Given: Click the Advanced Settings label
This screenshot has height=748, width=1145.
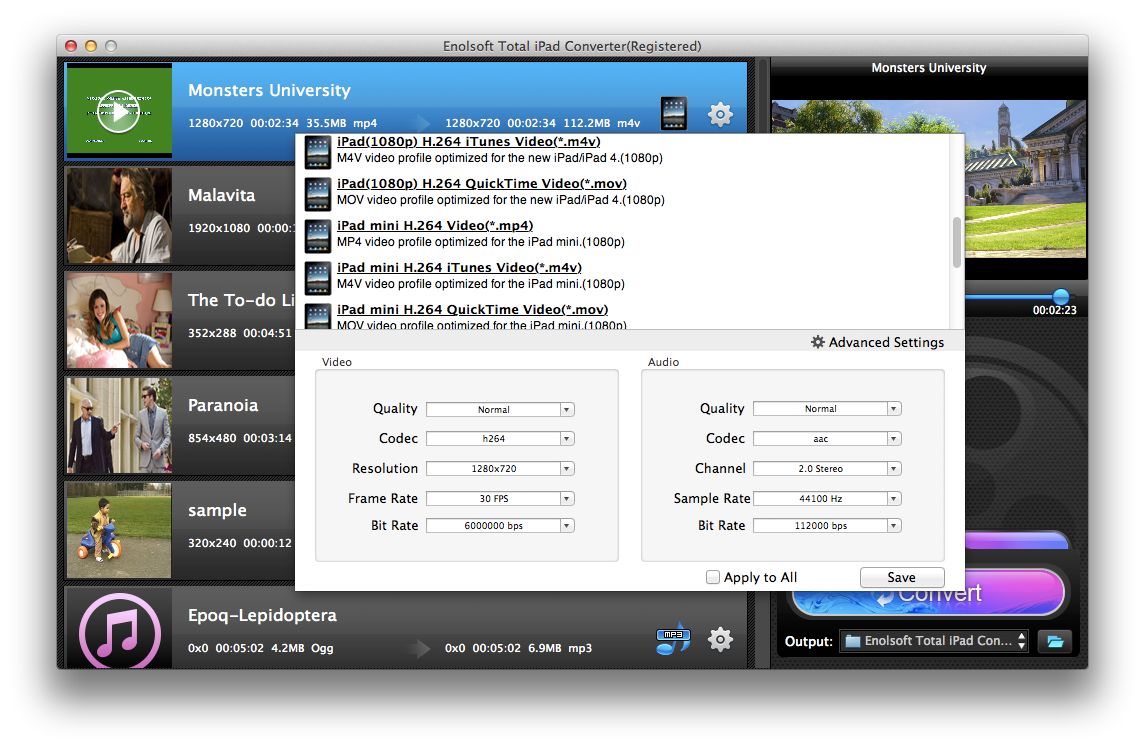Looking at the screenshot, I should (886, 342).
